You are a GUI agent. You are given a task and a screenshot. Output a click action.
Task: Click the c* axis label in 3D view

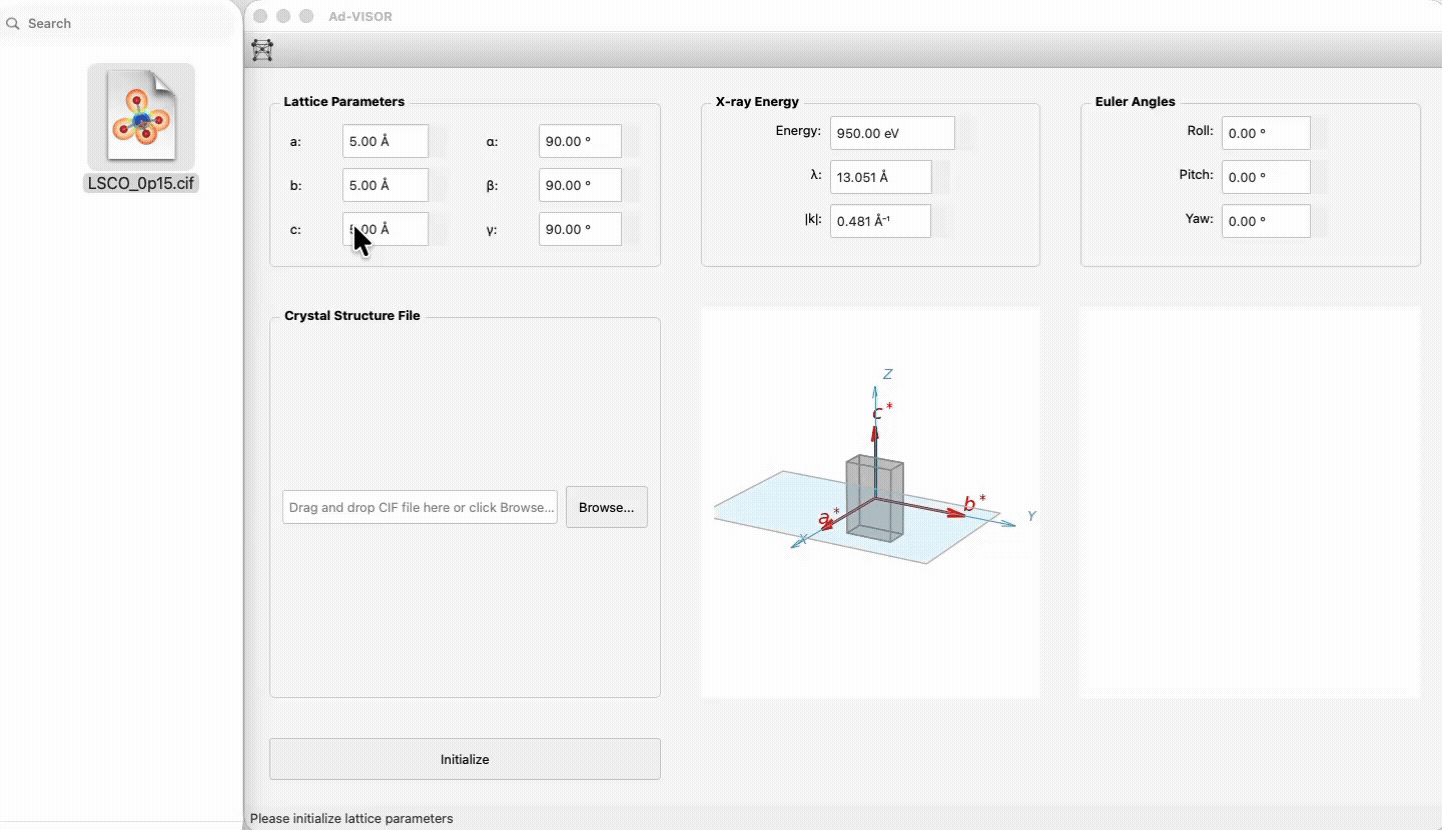pos(882,411)
